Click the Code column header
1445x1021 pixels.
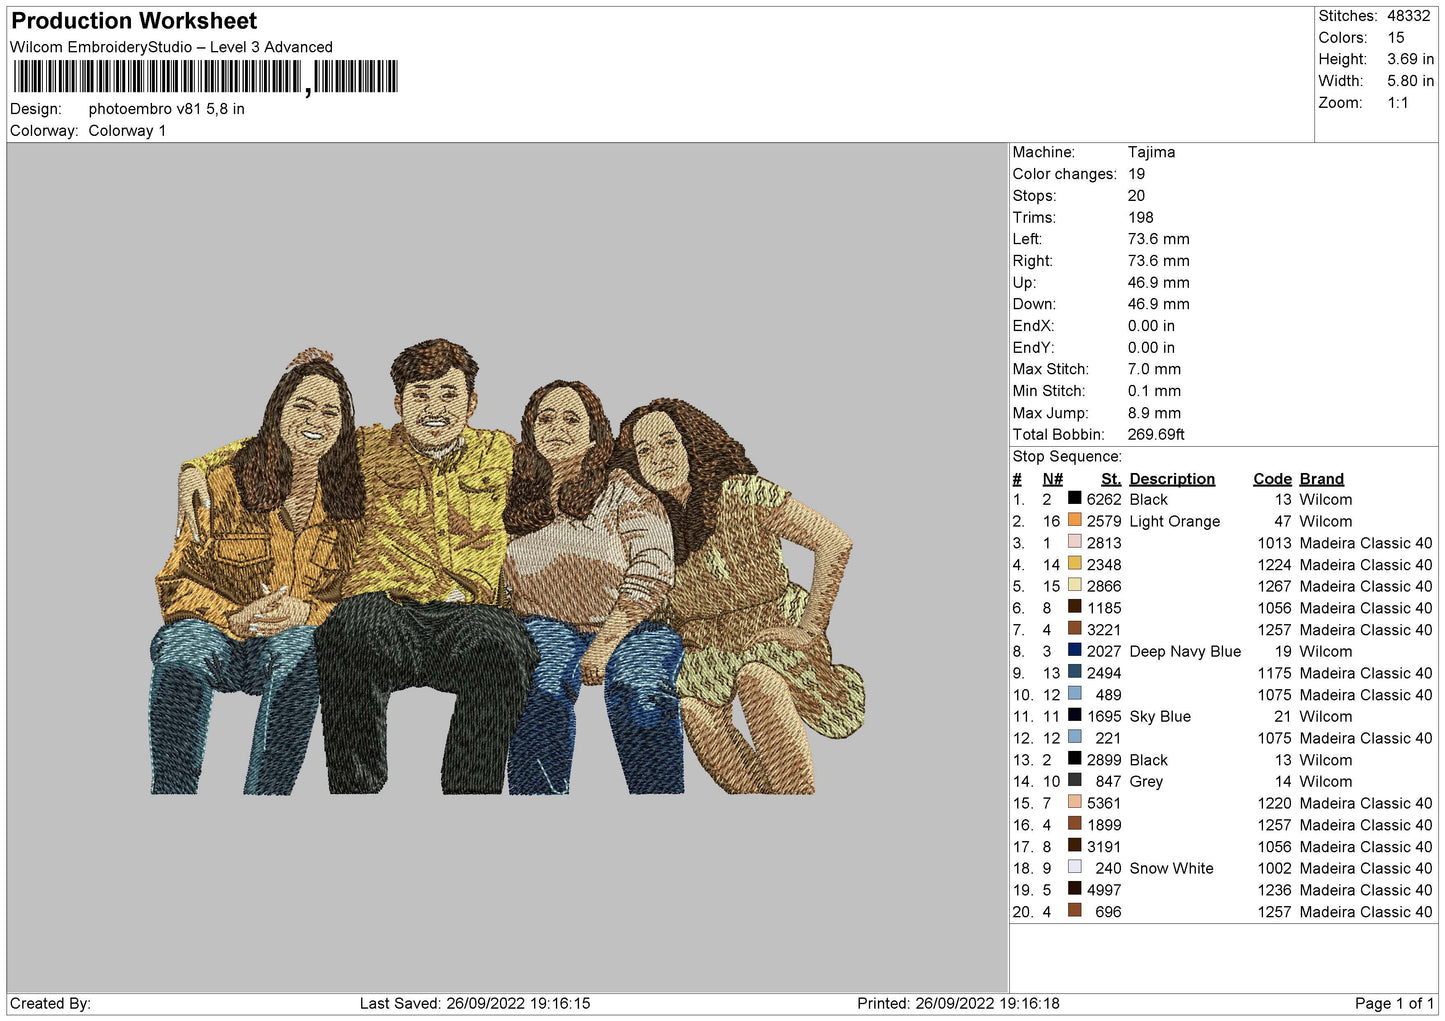pos(1272,479)
